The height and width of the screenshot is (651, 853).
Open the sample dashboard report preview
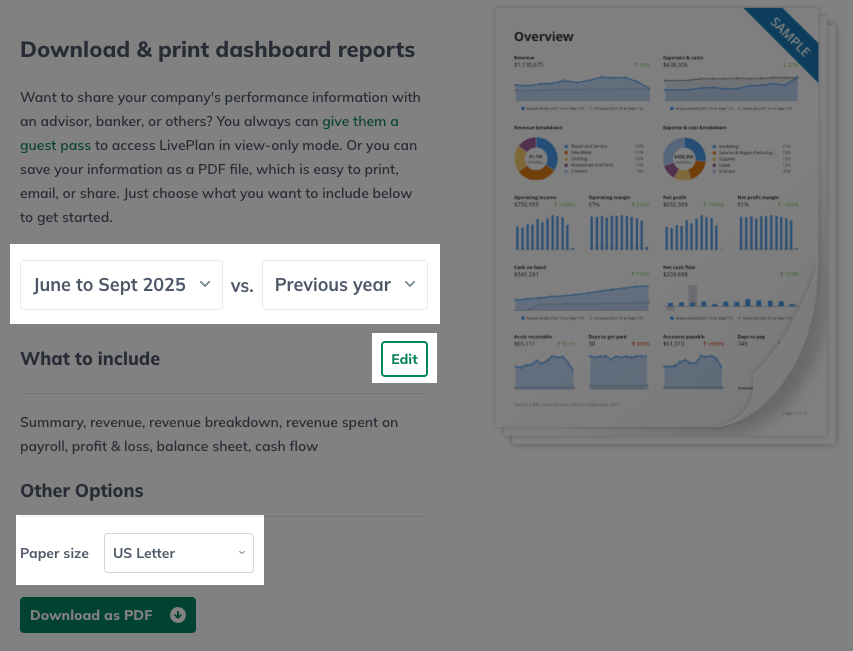pos(660,220)
